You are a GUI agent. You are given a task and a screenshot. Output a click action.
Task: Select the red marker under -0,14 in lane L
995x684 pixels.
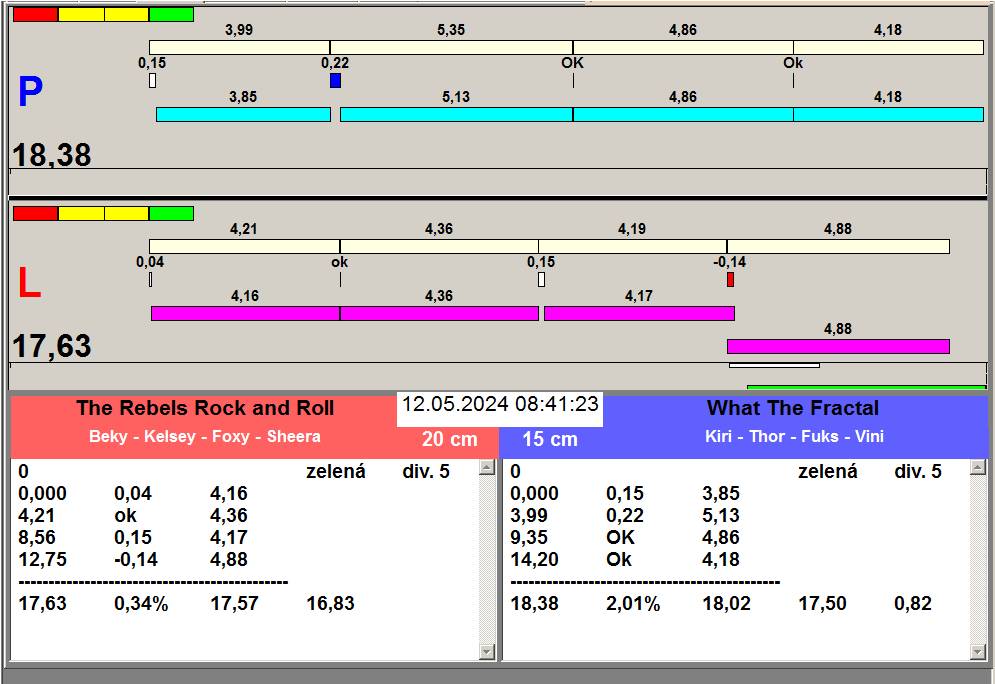click(x=730, y=279)
